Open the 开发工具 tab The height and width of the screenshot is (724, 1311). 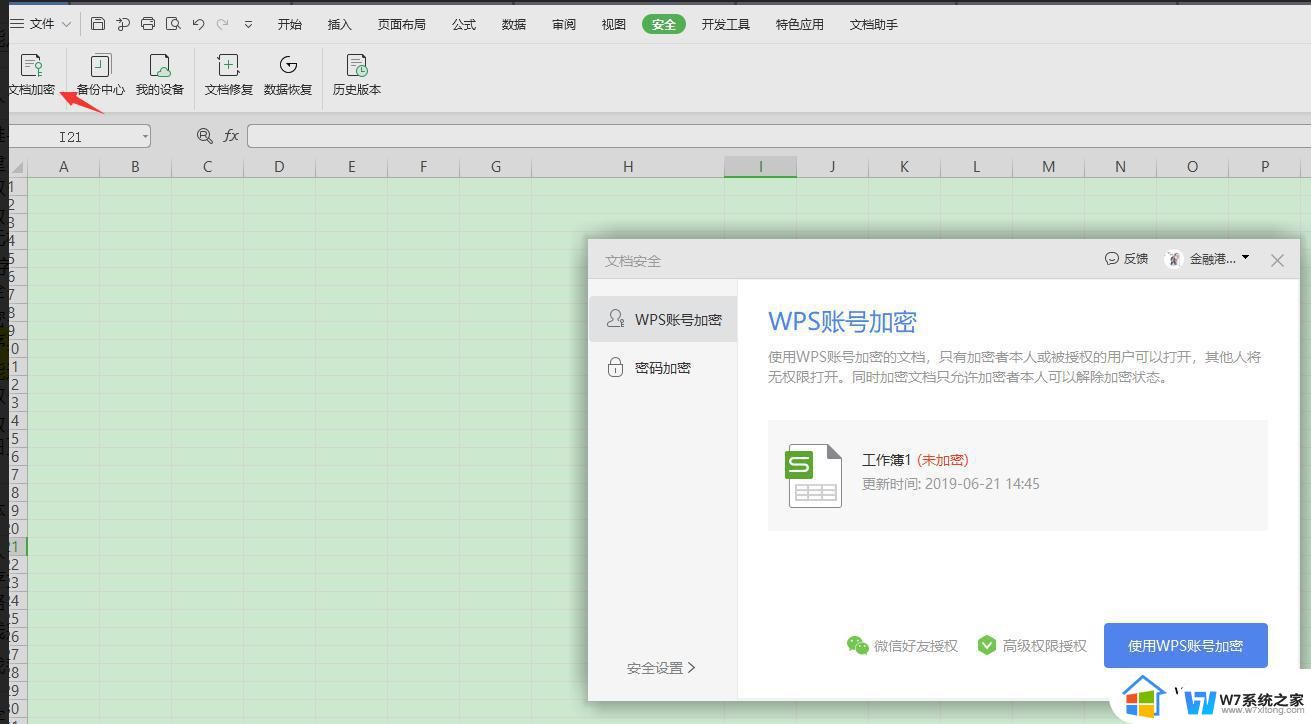(726, 24)
